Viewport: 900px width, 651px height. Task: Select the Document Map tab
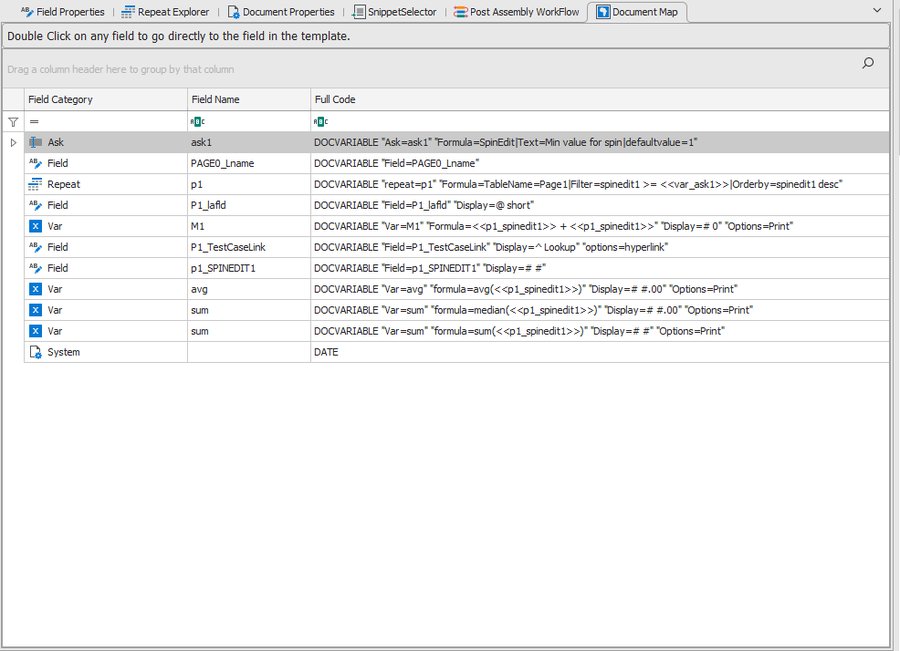pos(637,11)
